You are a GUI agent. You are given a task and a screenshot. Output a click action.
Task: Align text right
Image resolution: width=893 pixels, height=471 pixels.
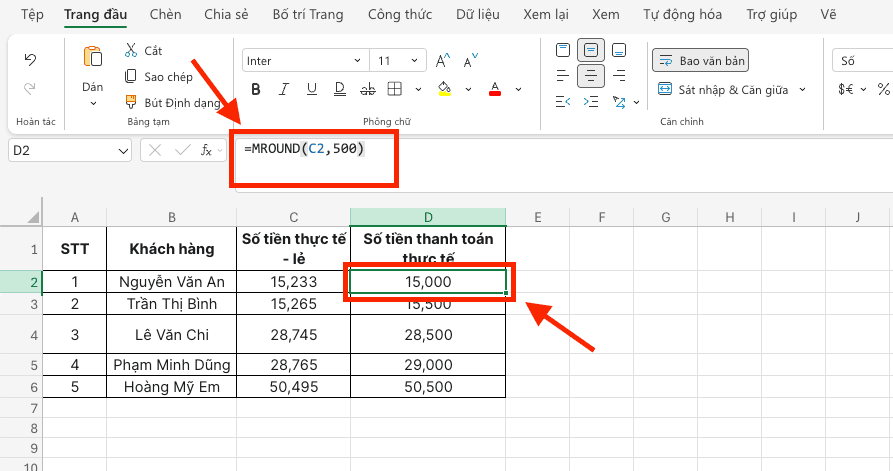pyautogui.click(x=619, y=76)
